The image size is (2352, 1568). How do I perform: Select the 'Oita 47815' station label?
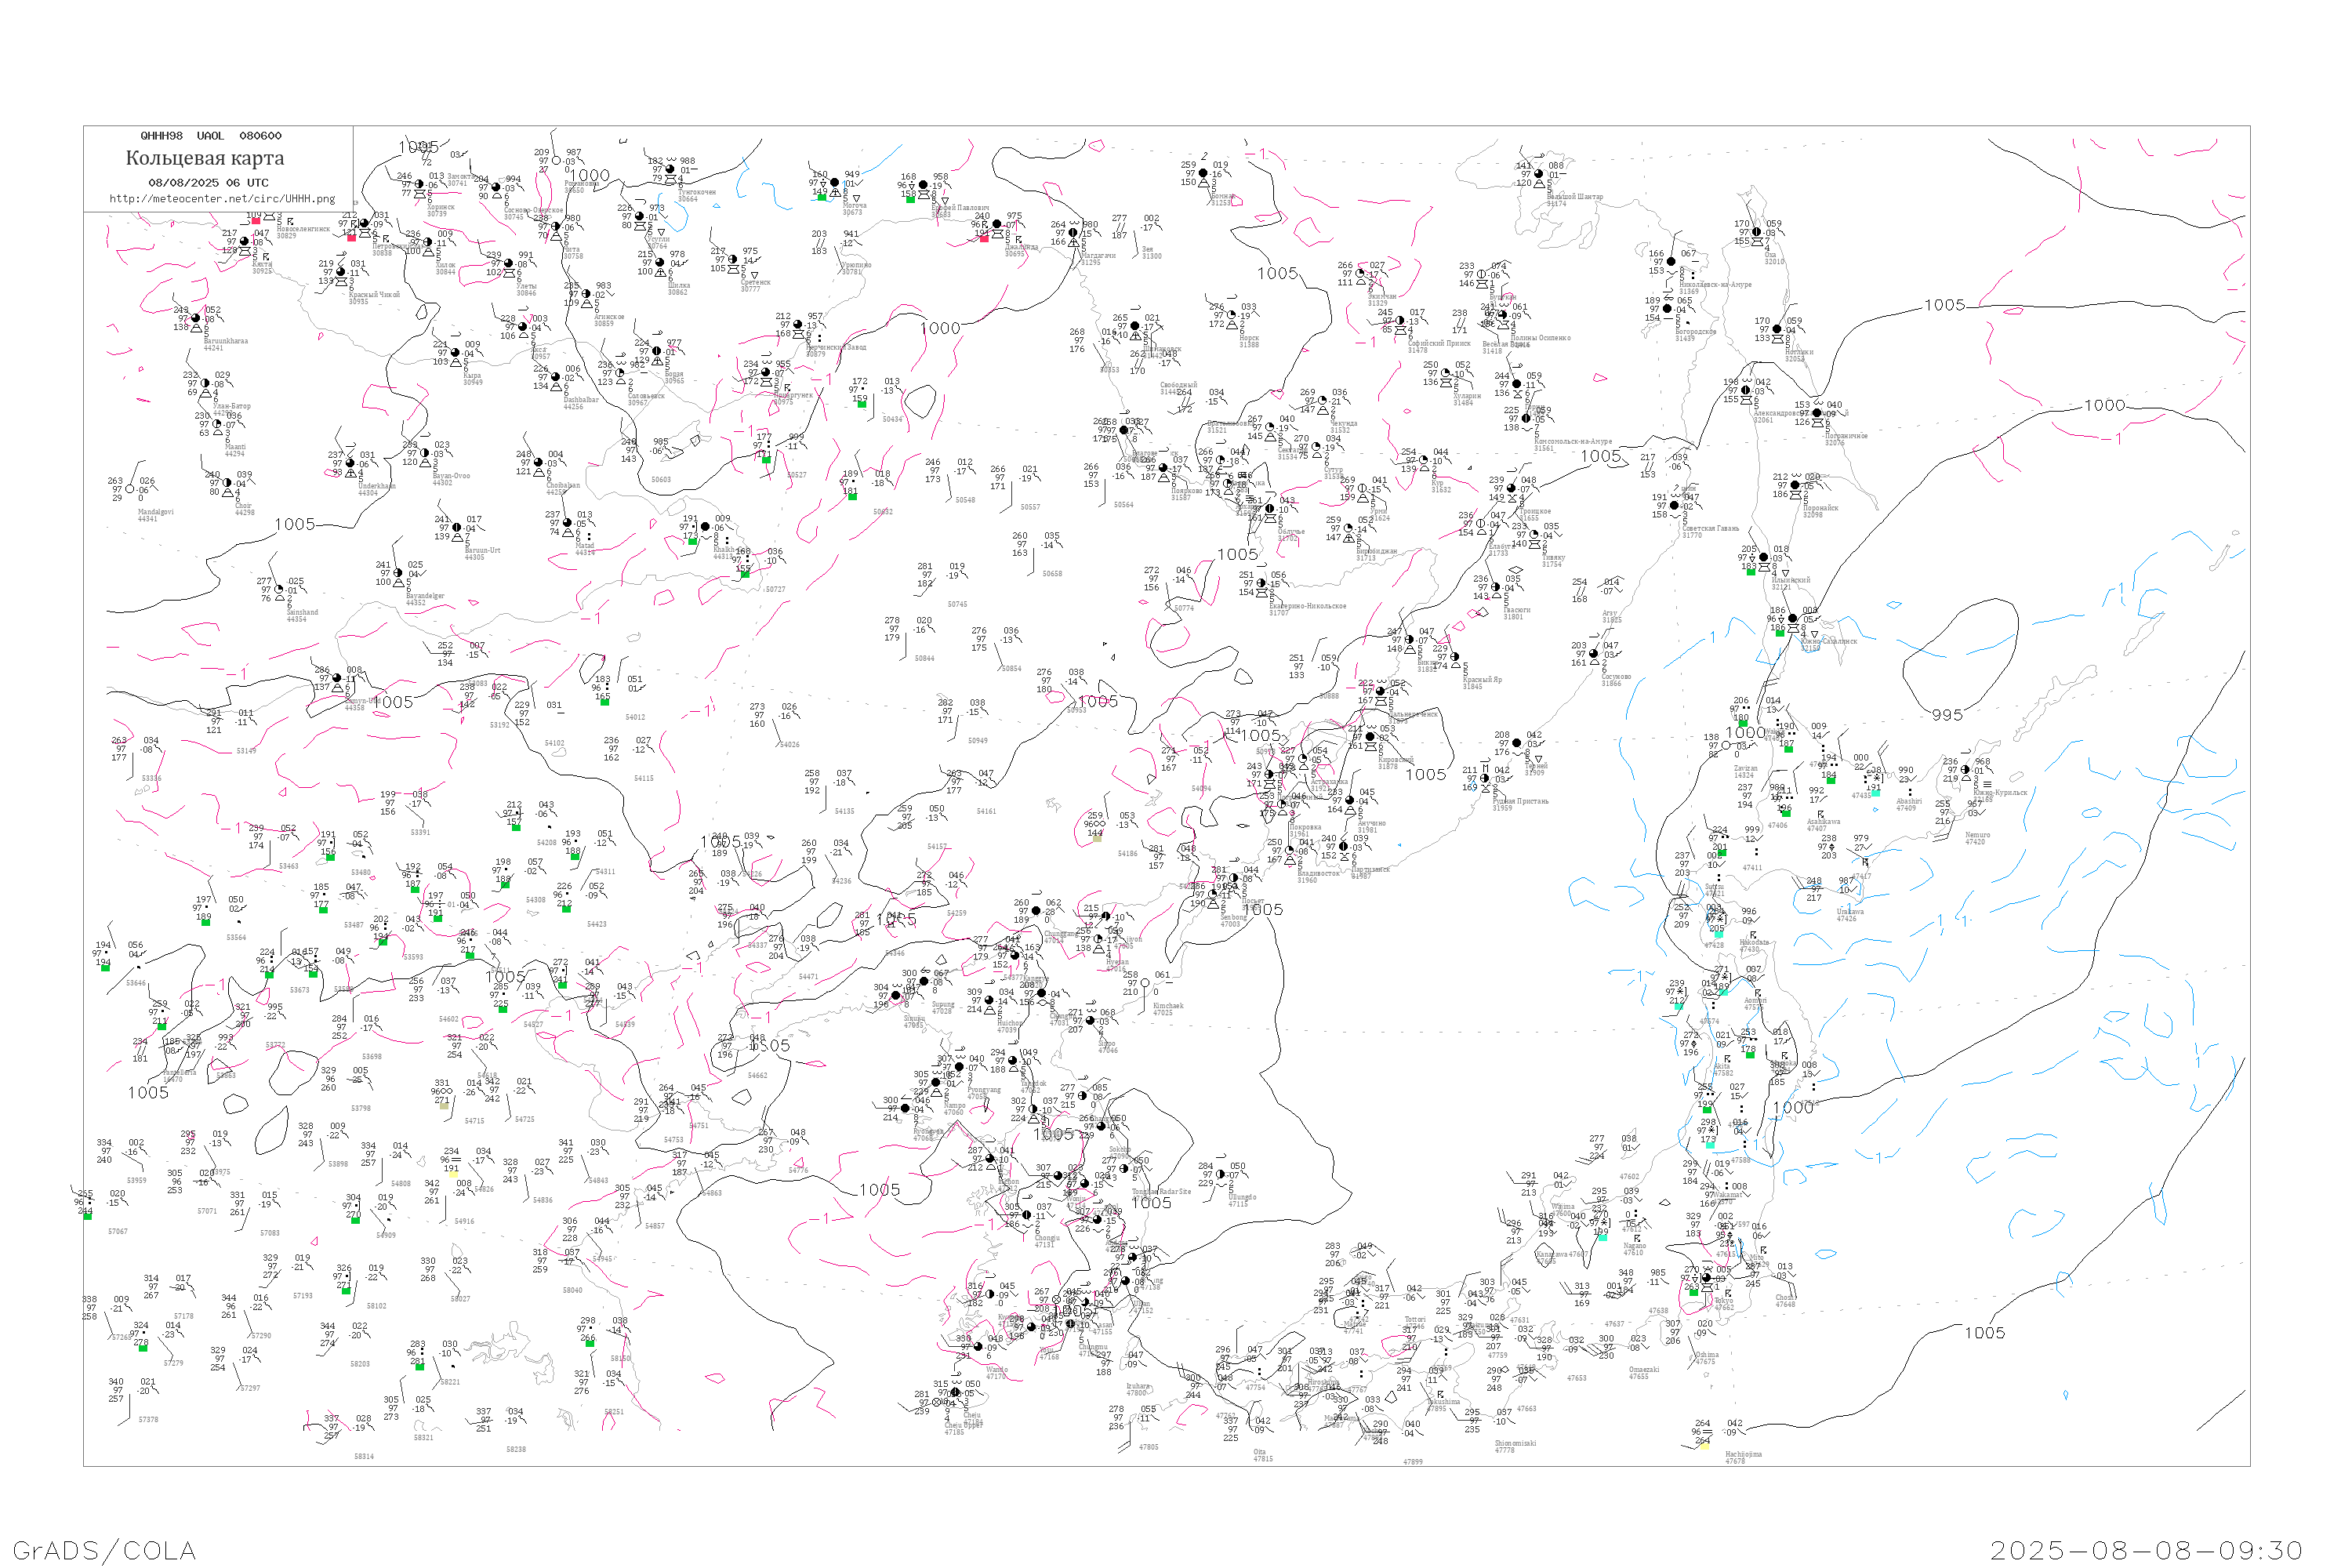(1263, 1455)
